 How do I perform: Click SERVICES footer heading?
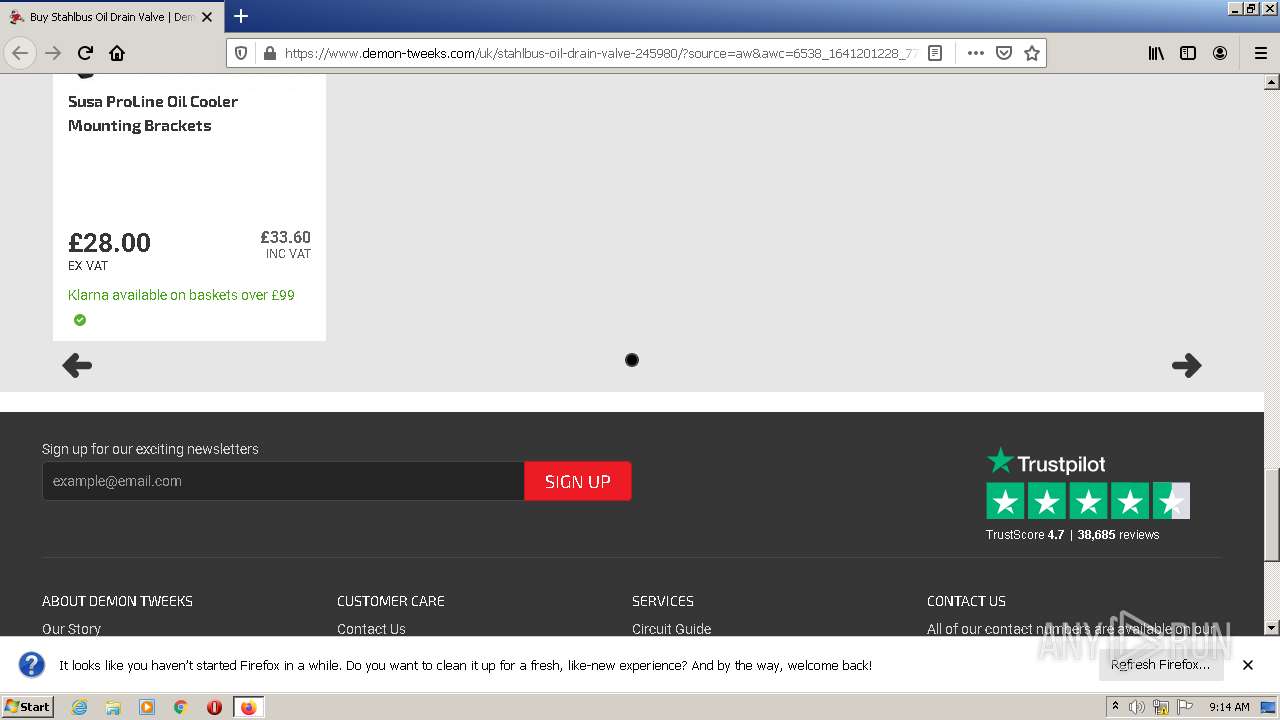coord(663,601)
